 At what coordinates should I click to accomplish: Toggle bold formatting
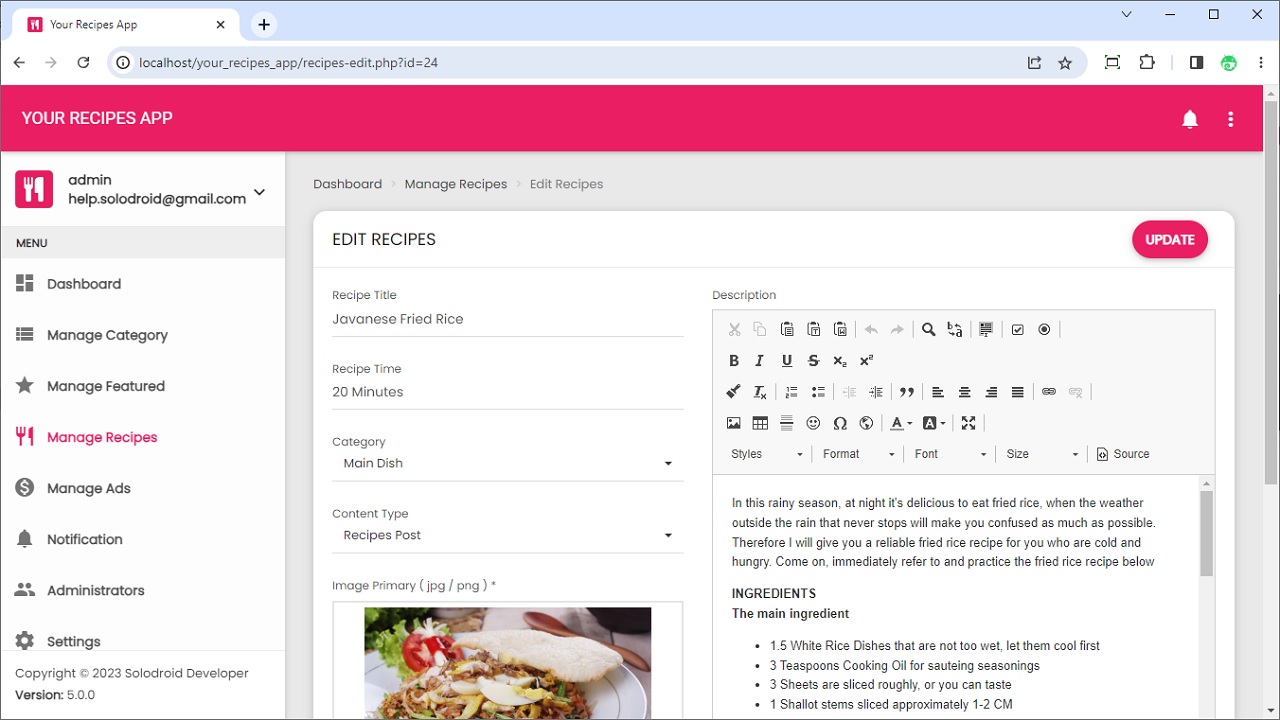pyautogui.click(x=733, y=360)
